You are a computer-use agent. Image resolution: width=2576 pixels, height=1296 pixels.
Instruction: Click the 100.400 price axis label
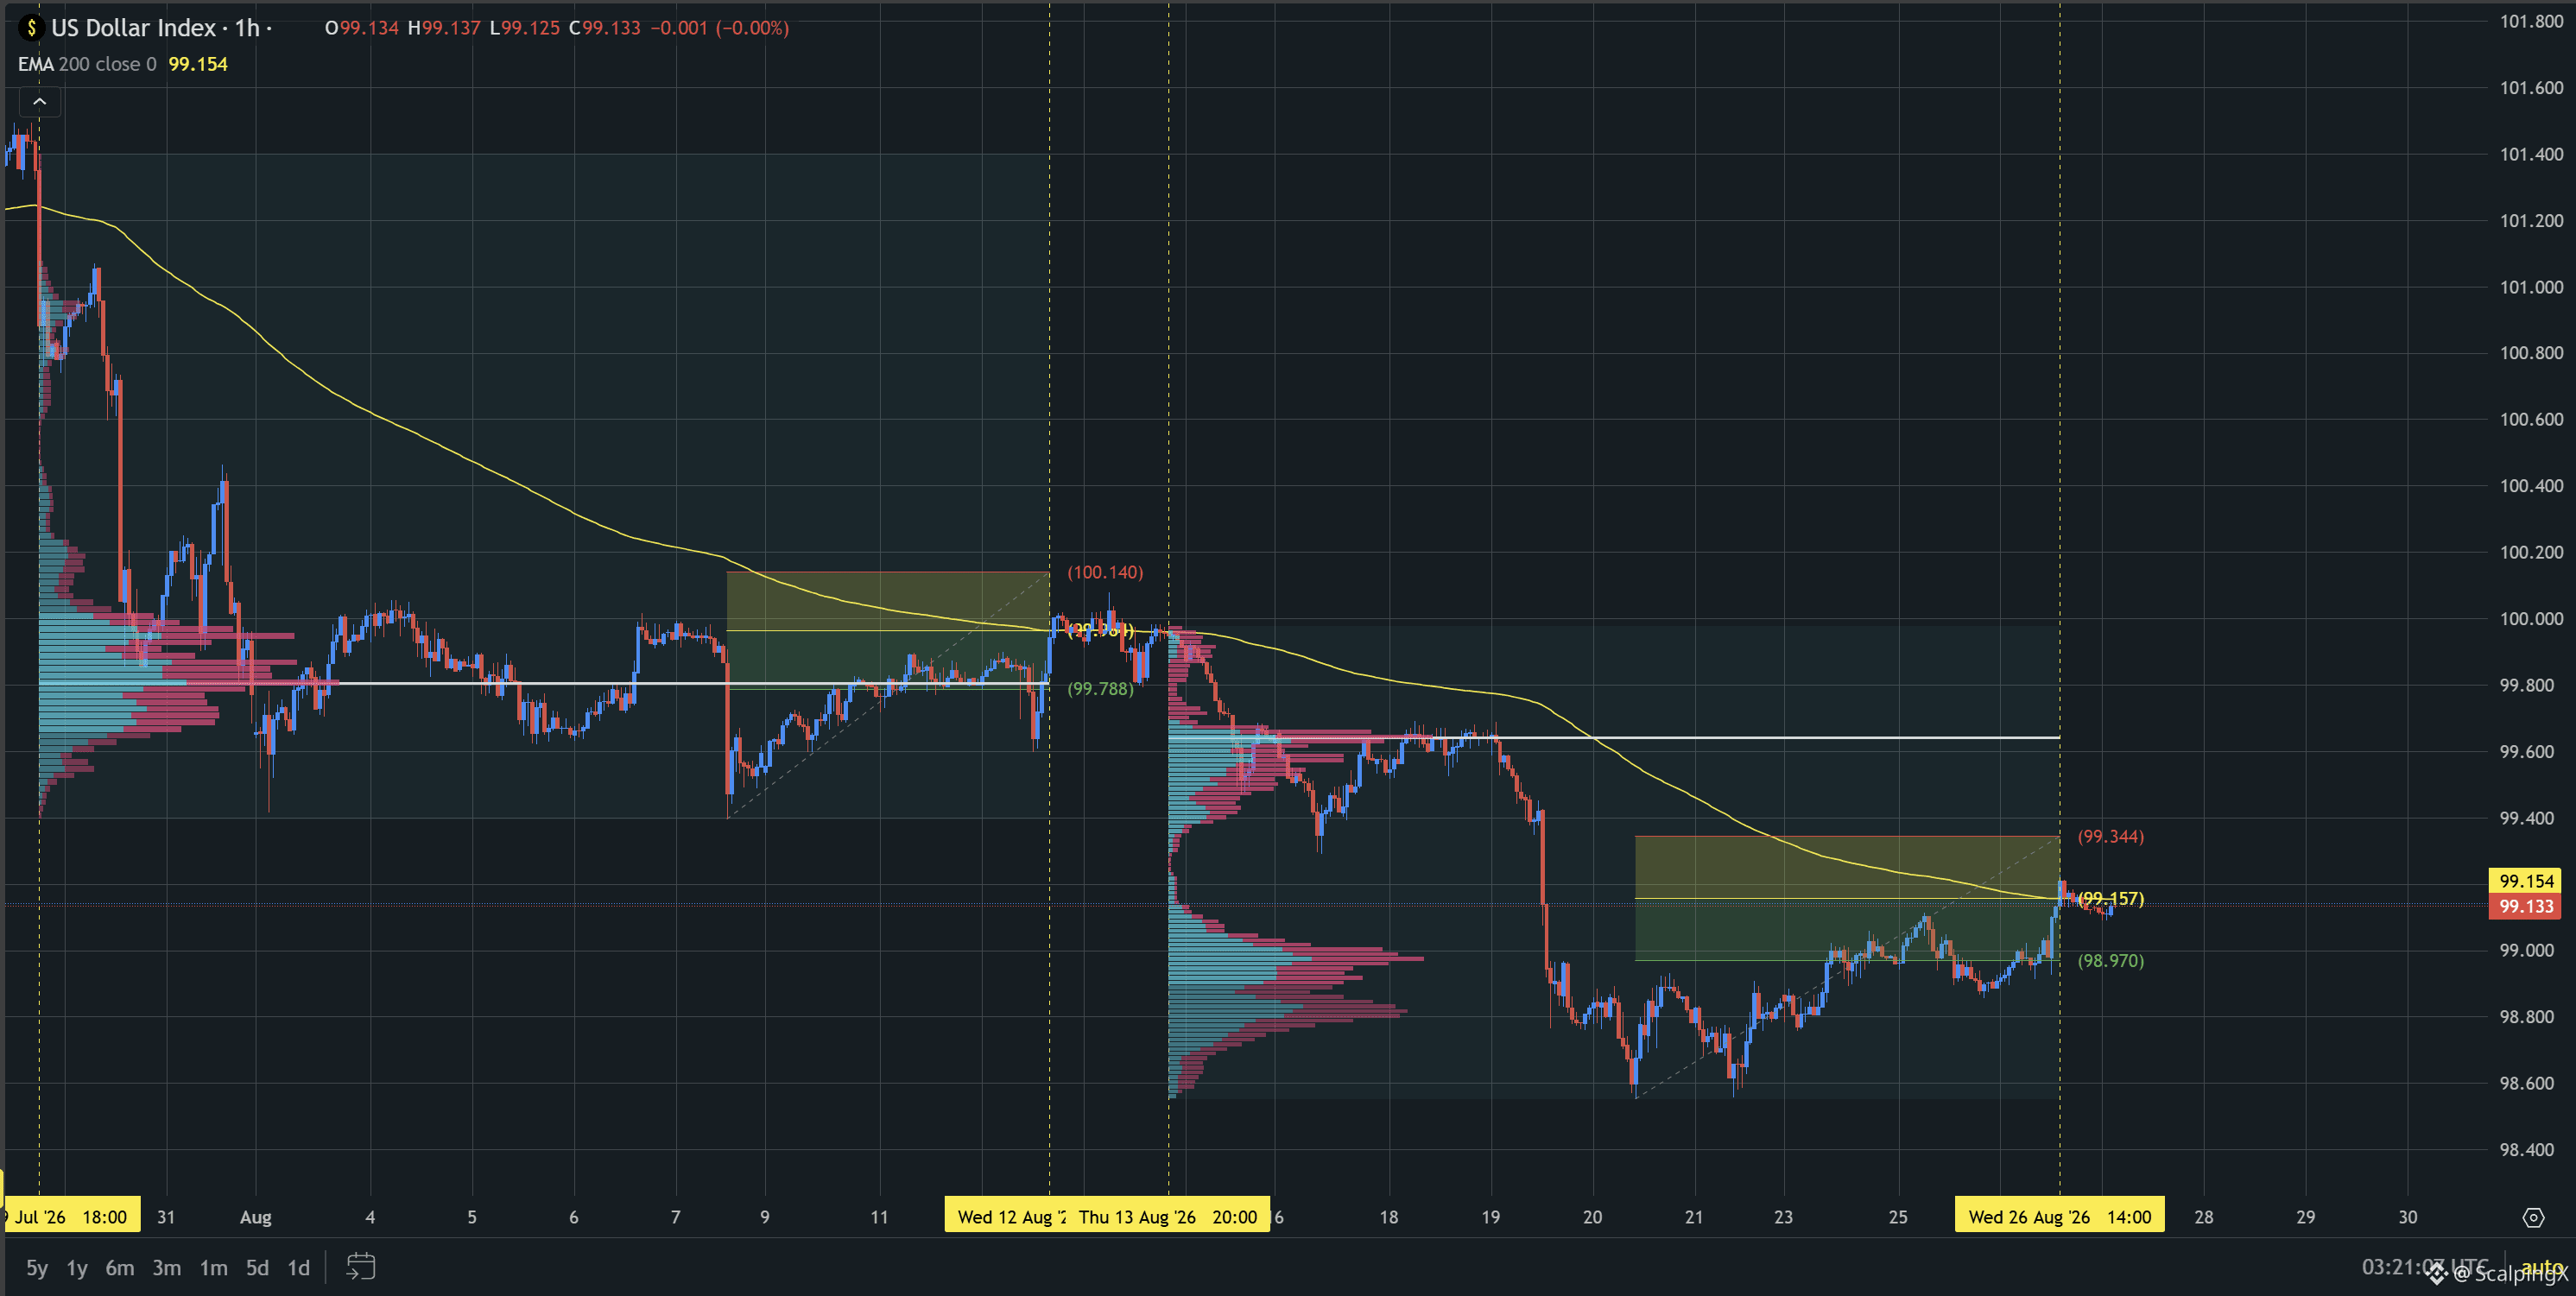[2531, 486]
